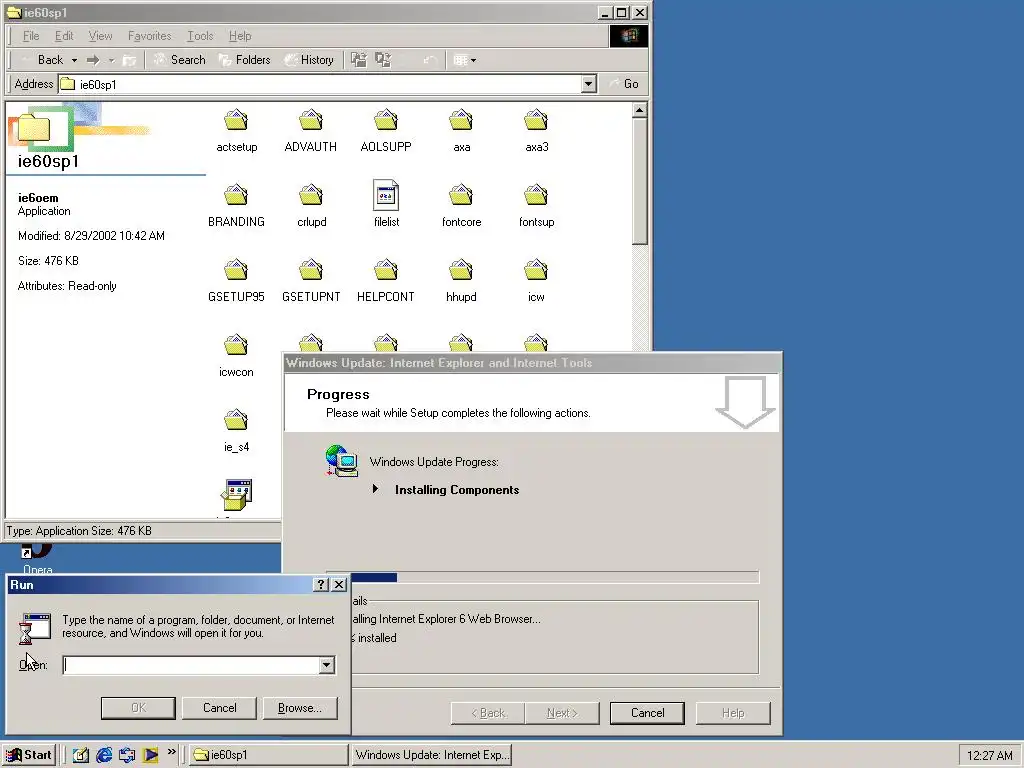This screenshot has width=1024, height=768.
Task: Open the Help menu
Action: (x=240, y=36)
